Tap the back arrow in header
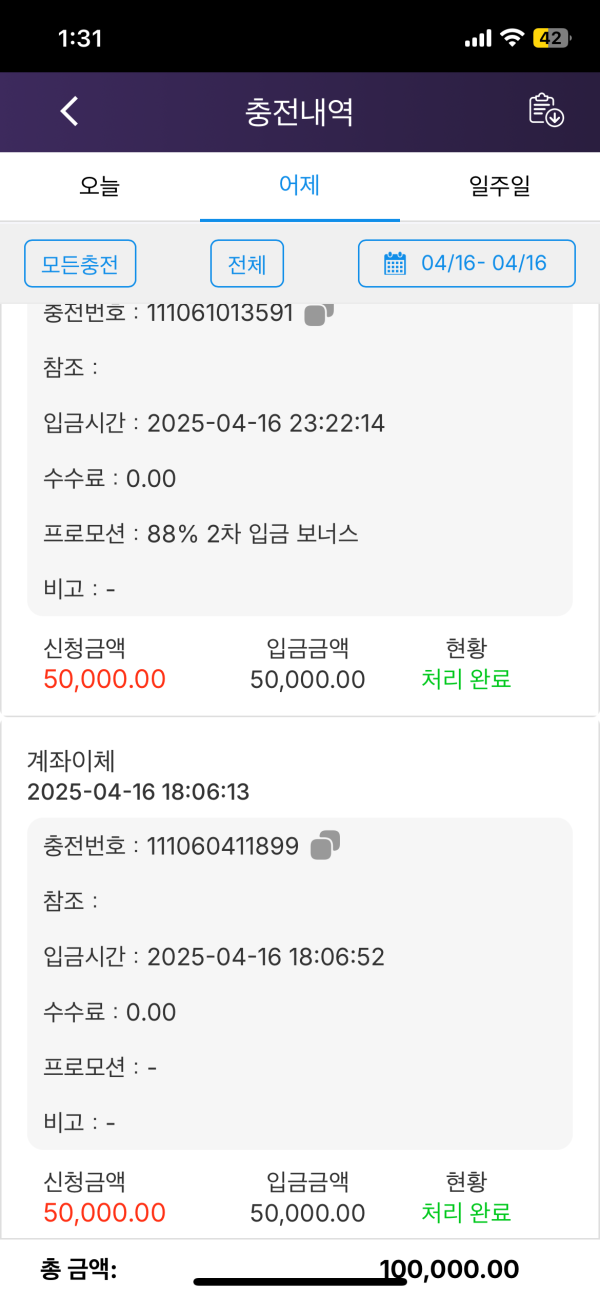This screenshot has width=600, height=1298. pyautogui.click(x=69, y=111)
